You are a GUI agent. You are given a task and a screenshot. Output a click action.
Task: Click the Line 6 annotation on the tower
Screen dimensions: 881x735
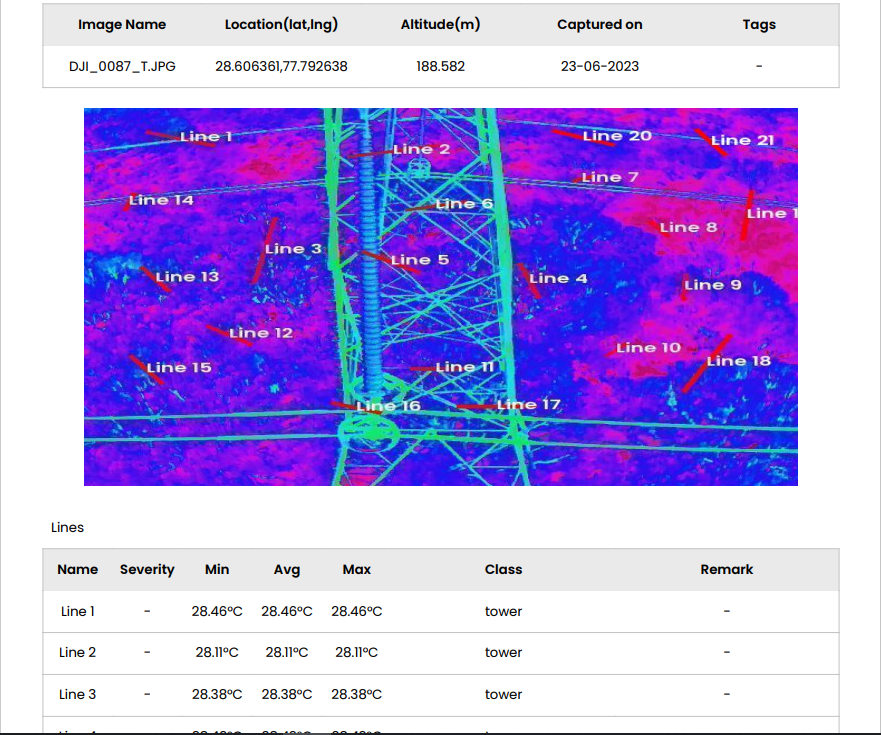click(x=464, y=204)
